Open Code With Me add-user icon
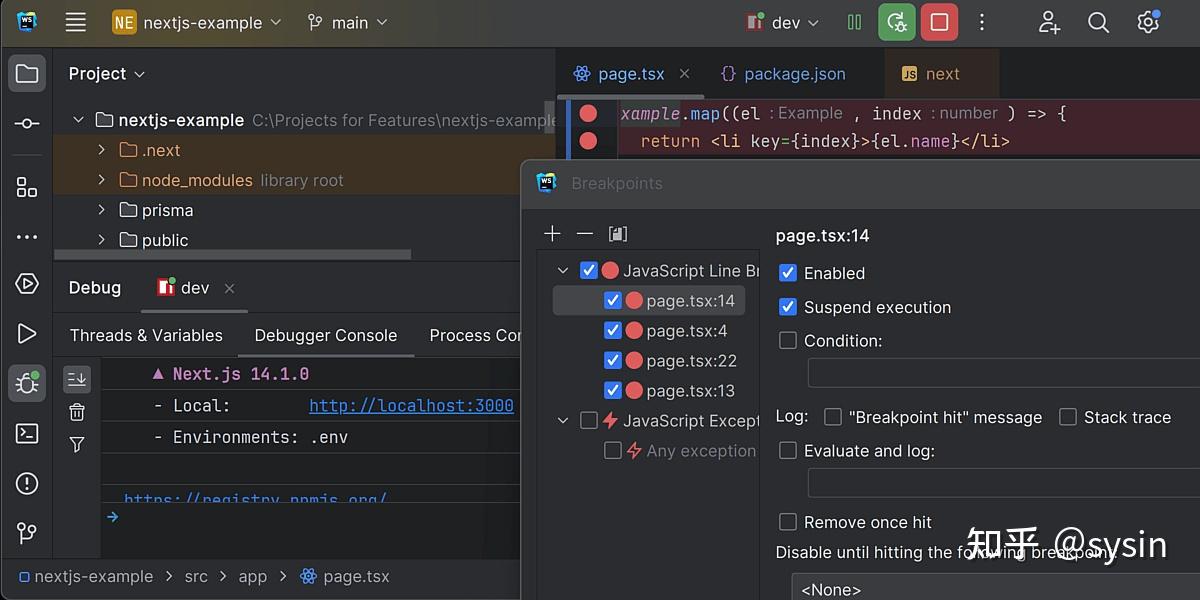This screenshot has height=600, width=1200. pyautogui.click(x=1049, y=22)
